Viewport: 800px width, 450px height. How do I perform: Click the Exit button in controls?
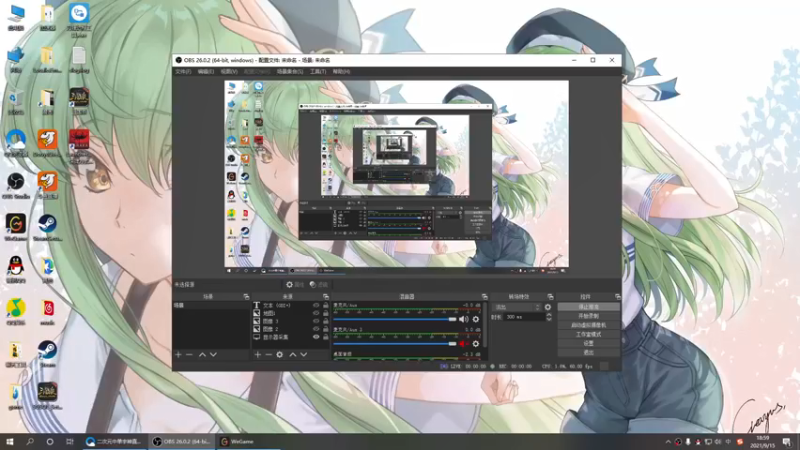coord(588,353)
